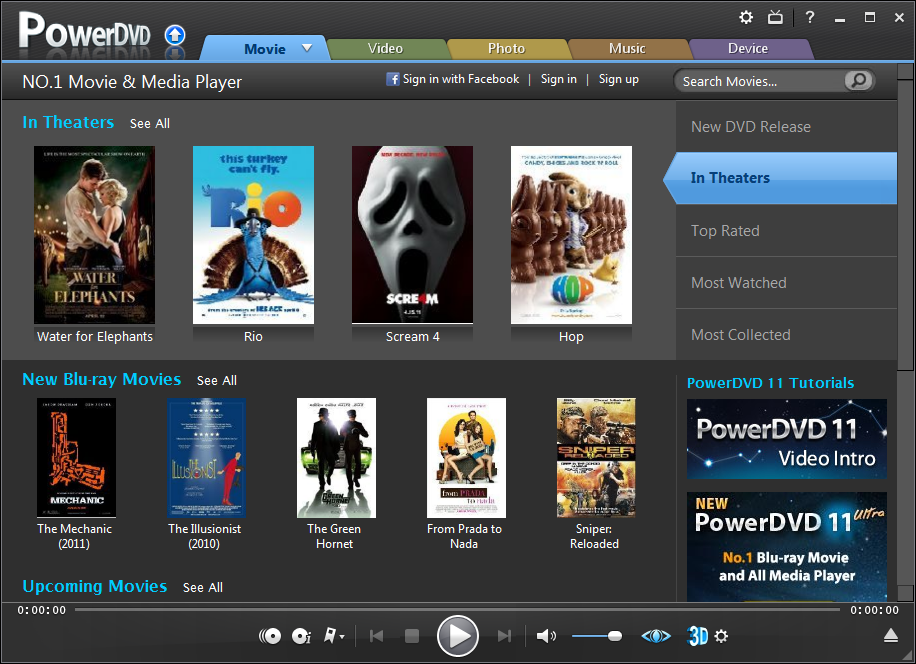Open the bookmark dropdown arrow
Image resolution: width=916 pixels, height=664 pixels.
342,637
